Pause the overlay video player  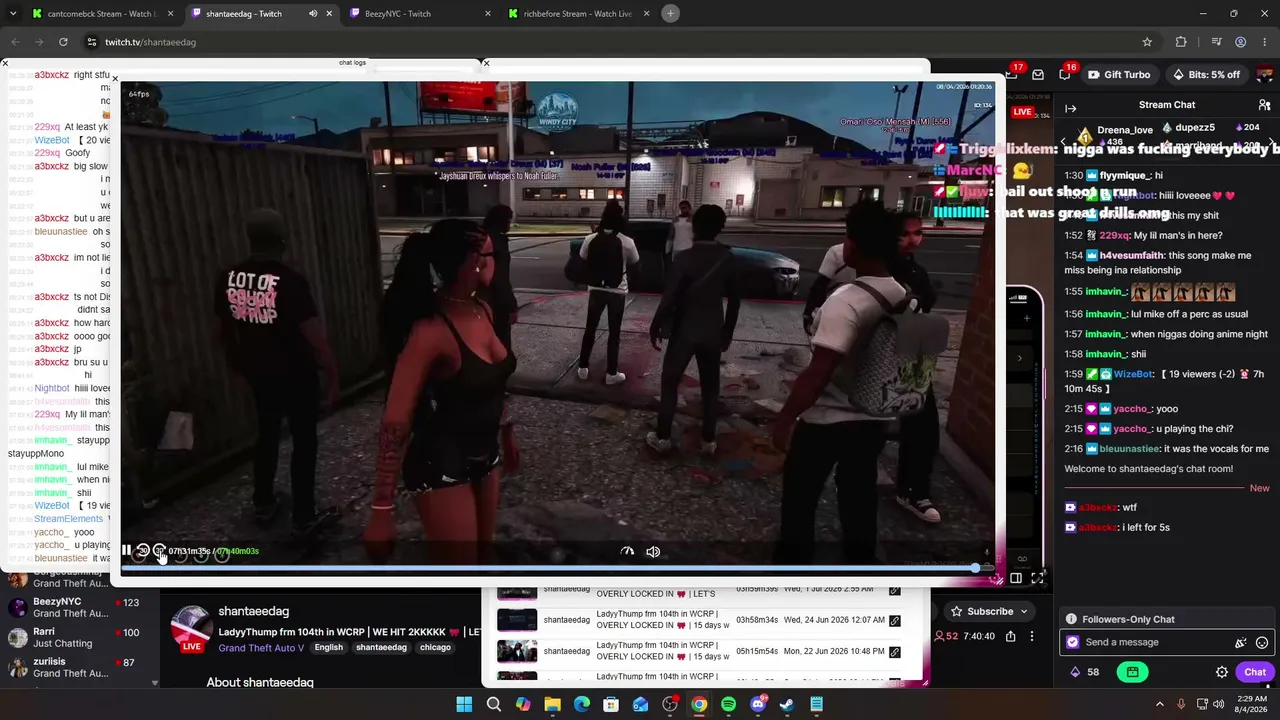127,551
